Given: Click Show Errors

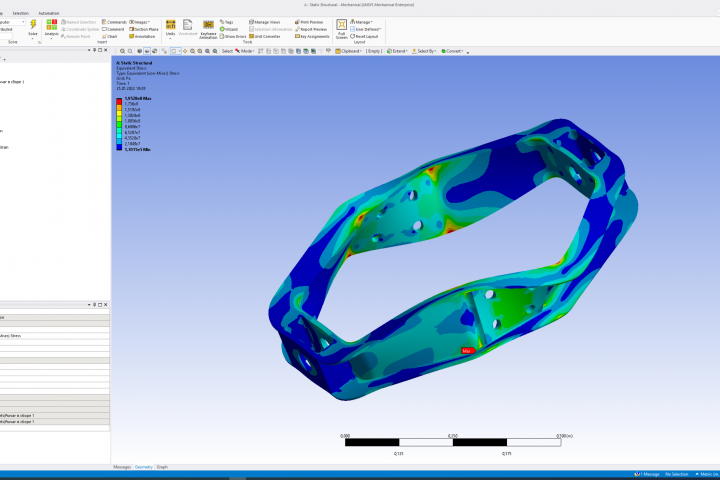Looking at the screenshot, I should [x=233, y=36].
